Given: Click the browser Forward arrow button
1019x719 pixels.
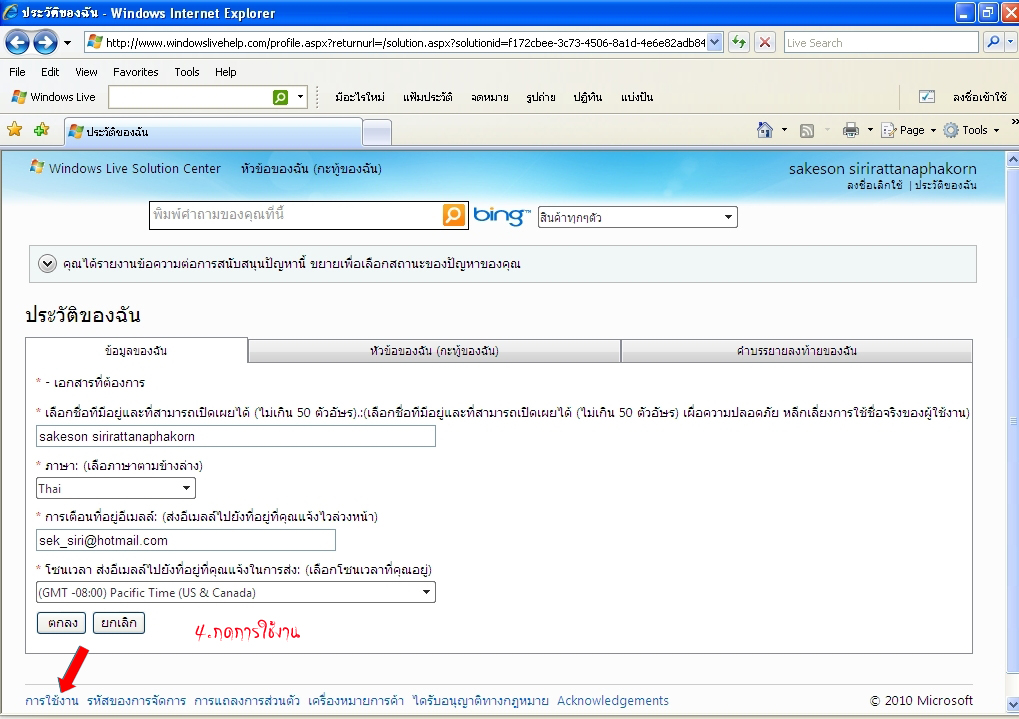Looking at the screenshot, I should [x=45, y=43].
